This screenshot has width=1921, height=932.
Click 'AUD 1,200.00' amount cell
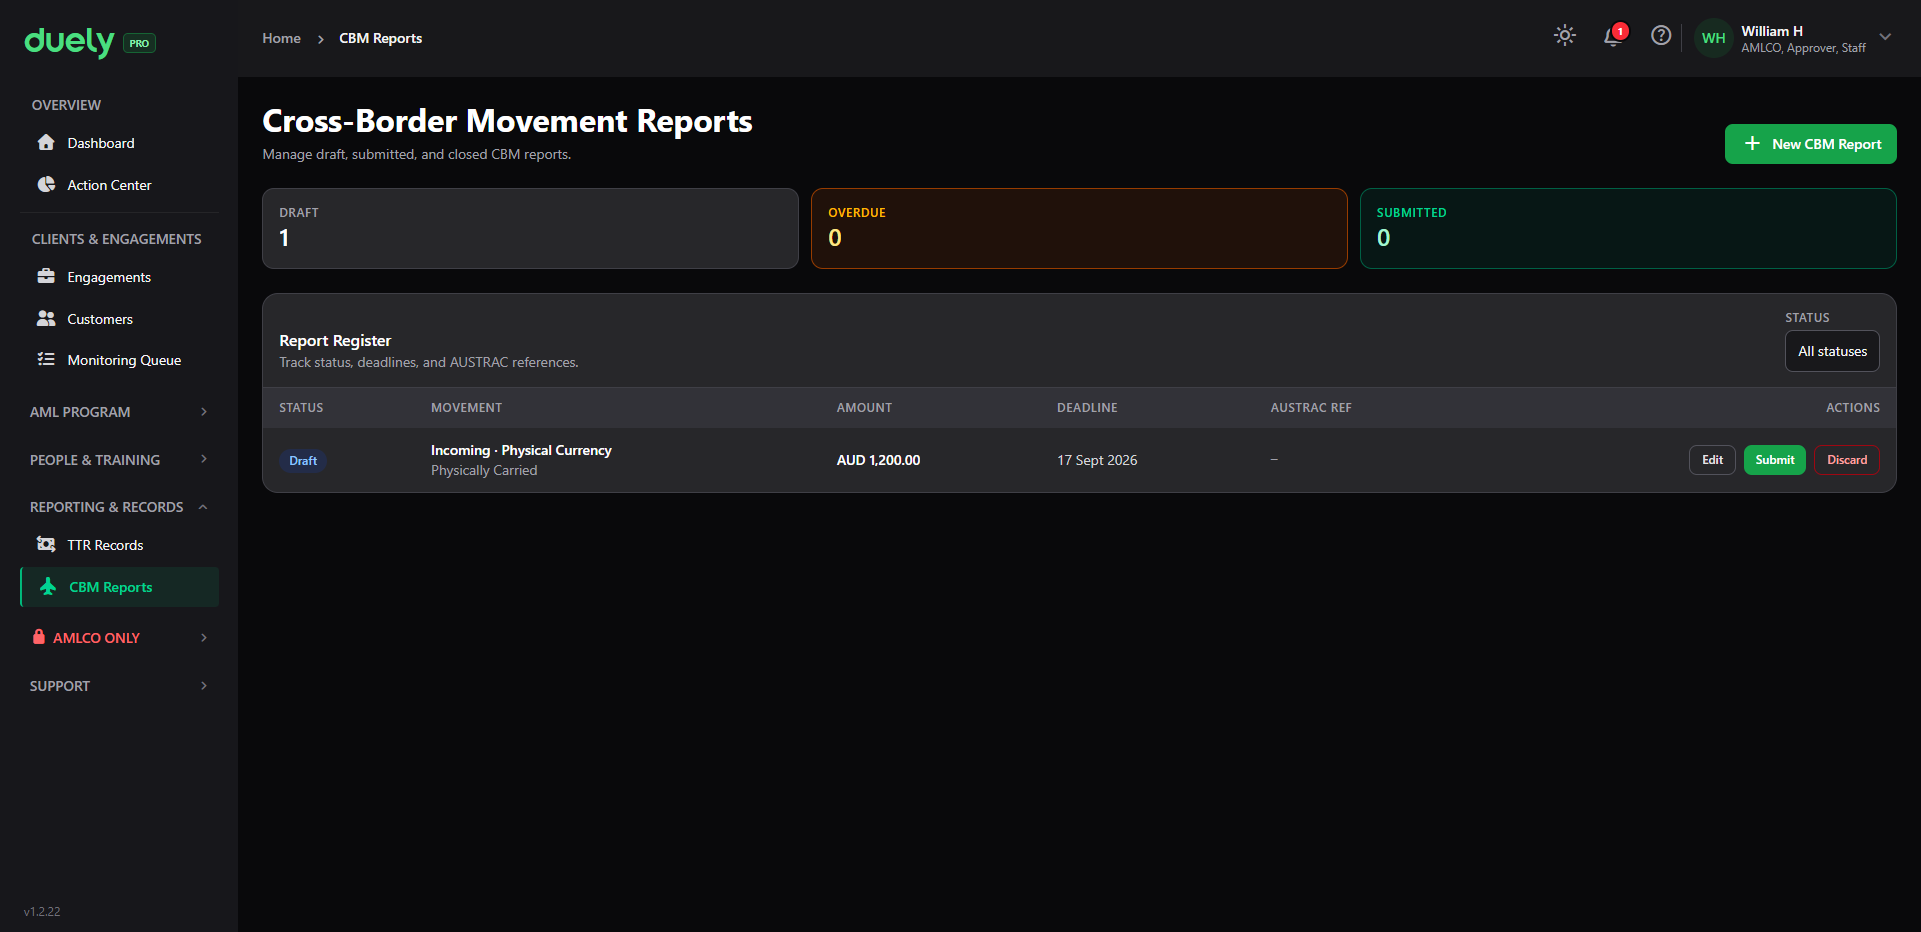[878, 460]
